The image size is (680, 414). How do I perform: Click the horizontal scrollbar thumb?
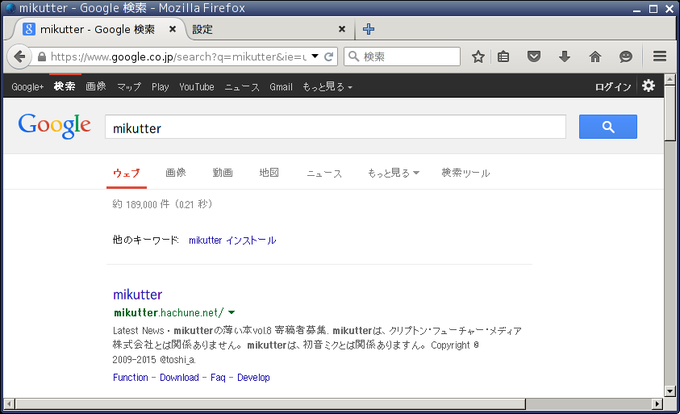tap(270, 404)
